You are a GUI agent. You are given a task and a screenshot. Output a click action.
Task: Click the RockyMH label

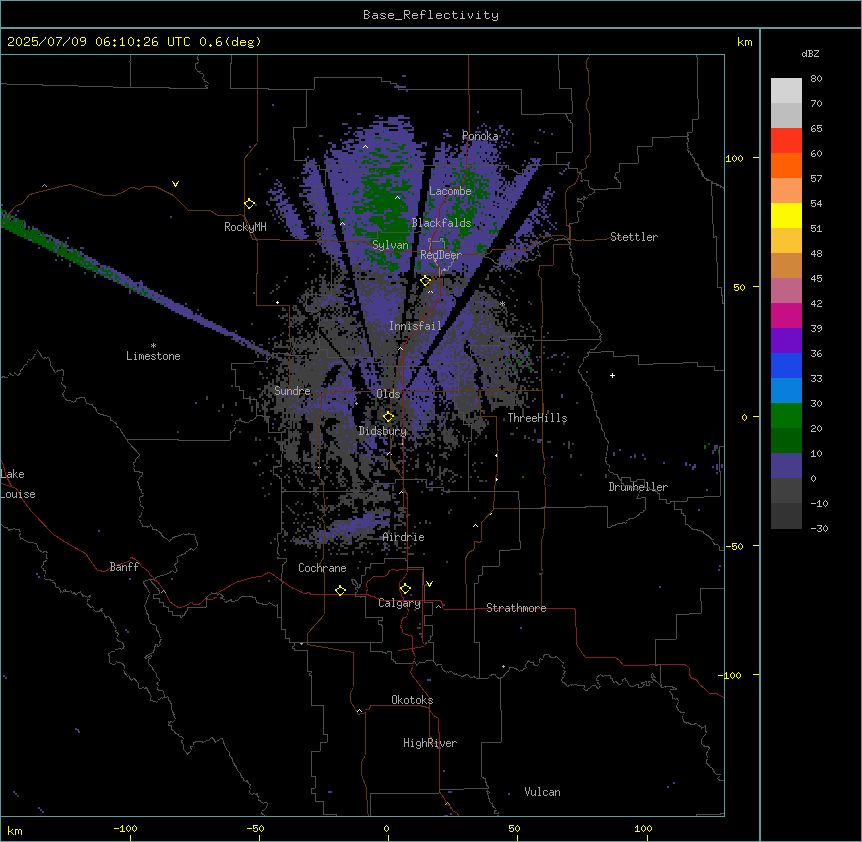(x=245, y=227)
